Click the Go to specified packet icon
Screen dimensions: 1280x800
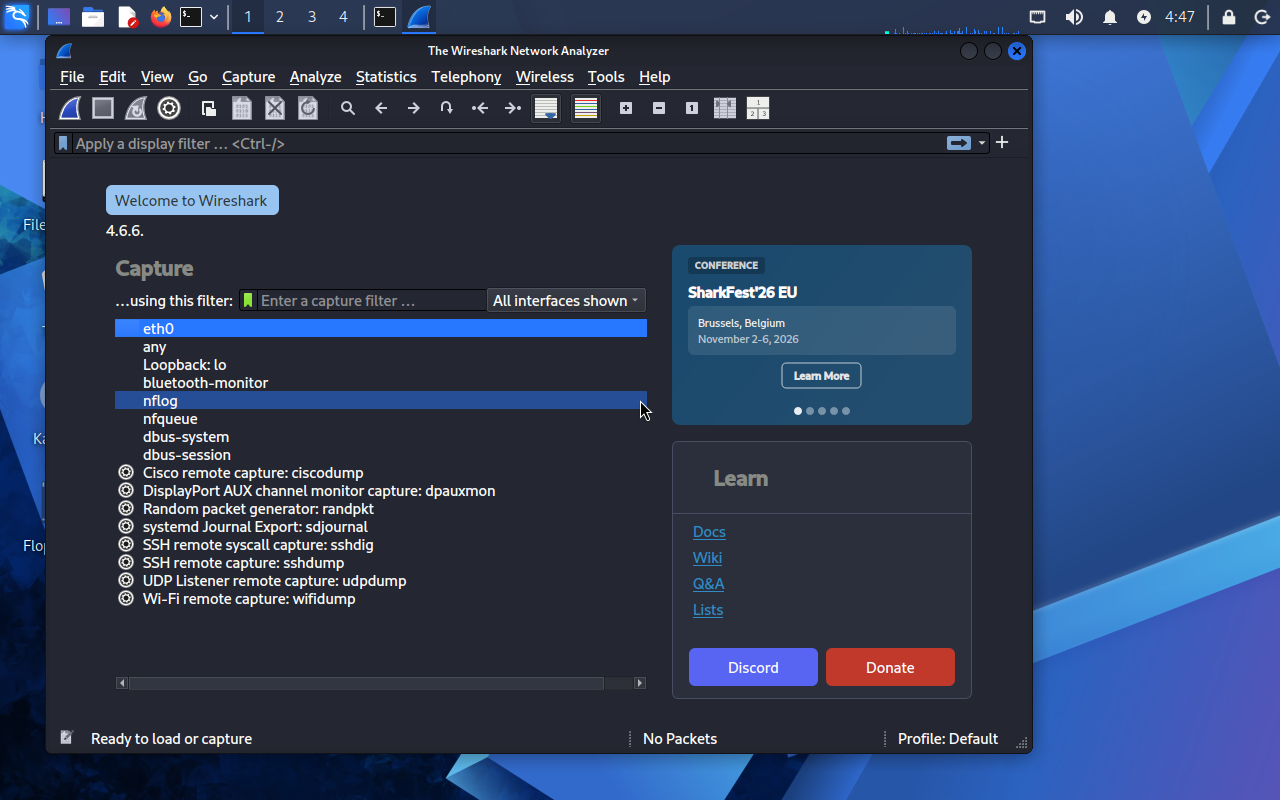[447, 108]
